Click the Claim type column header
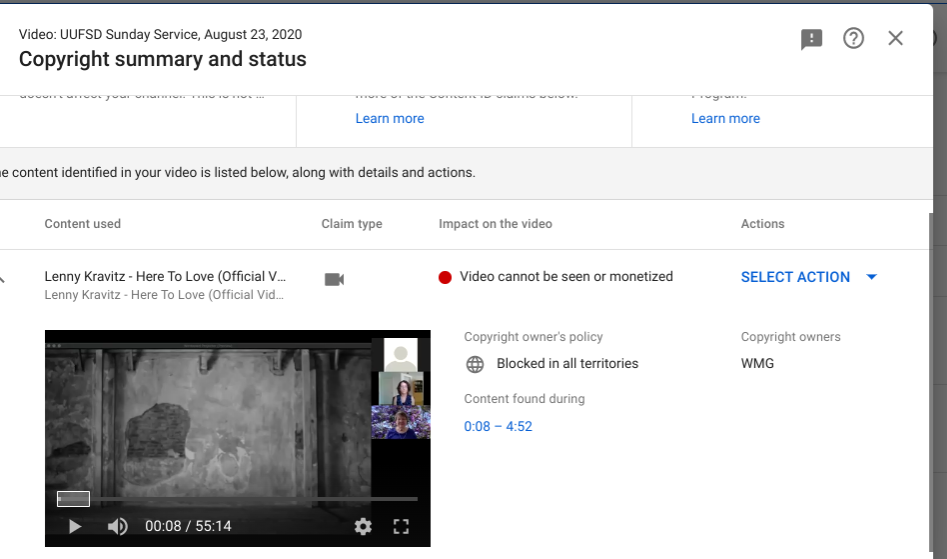947x559 pixels. pos(352,224)
